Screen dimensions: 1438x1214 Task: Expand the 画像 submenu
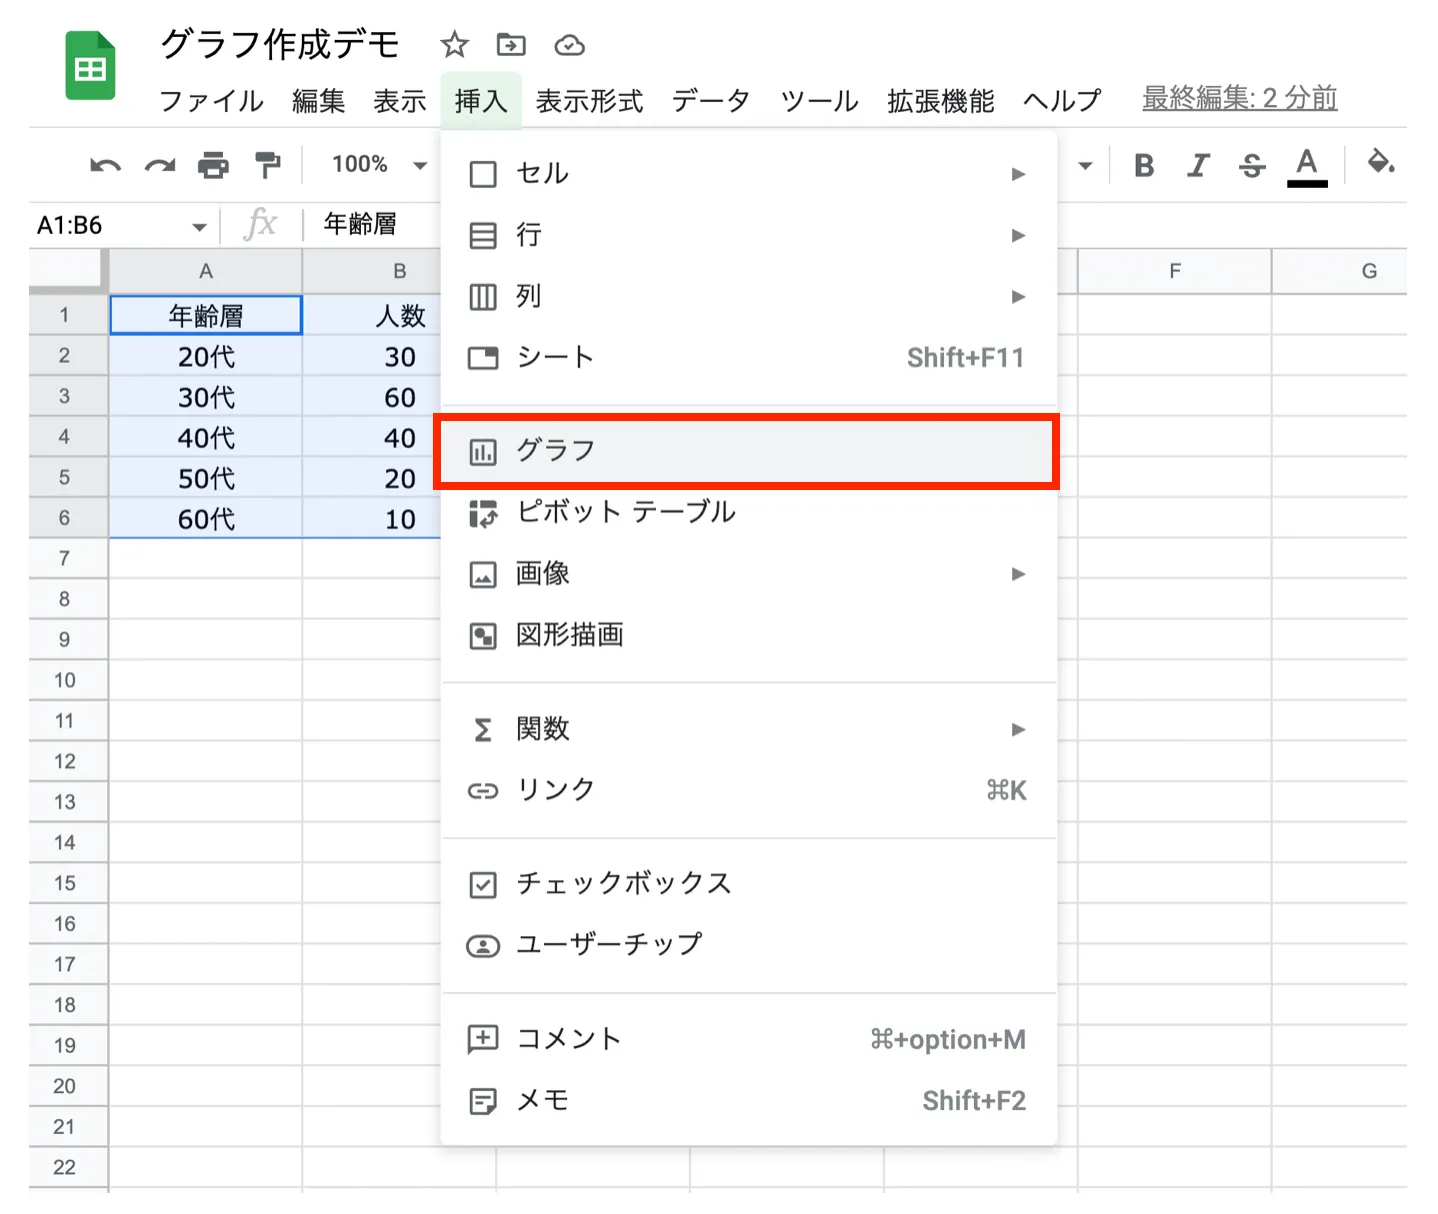pos(748,574)
